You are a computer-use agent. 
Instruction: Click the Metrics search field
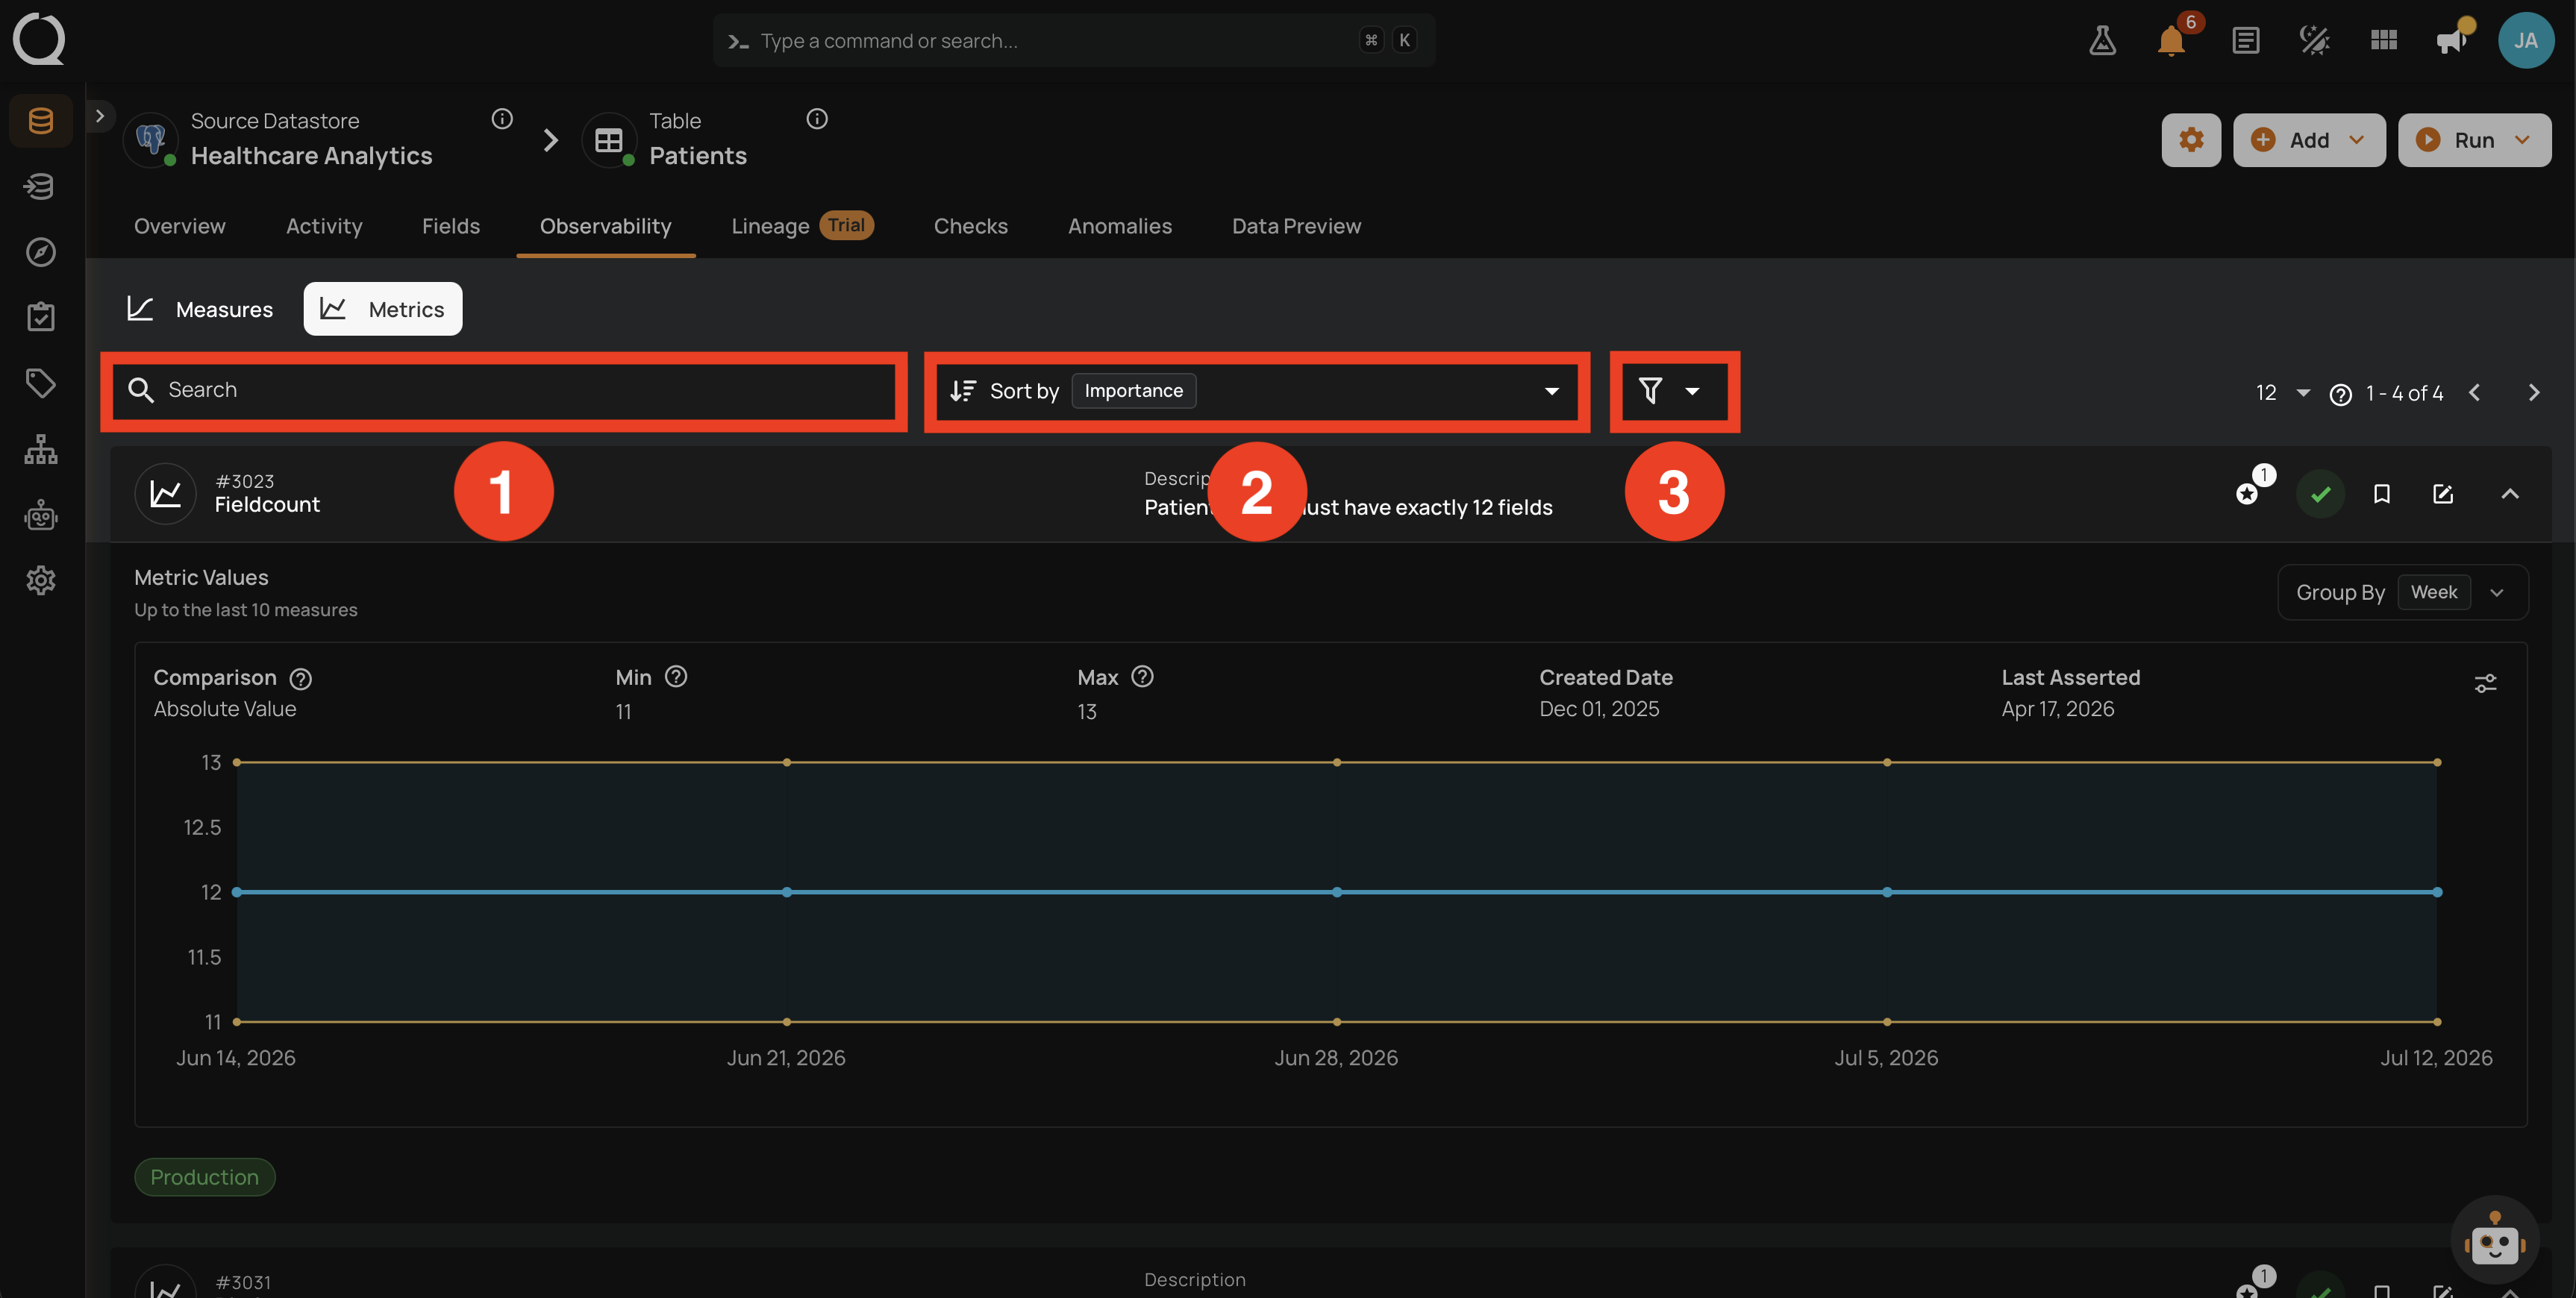(503, 391)
